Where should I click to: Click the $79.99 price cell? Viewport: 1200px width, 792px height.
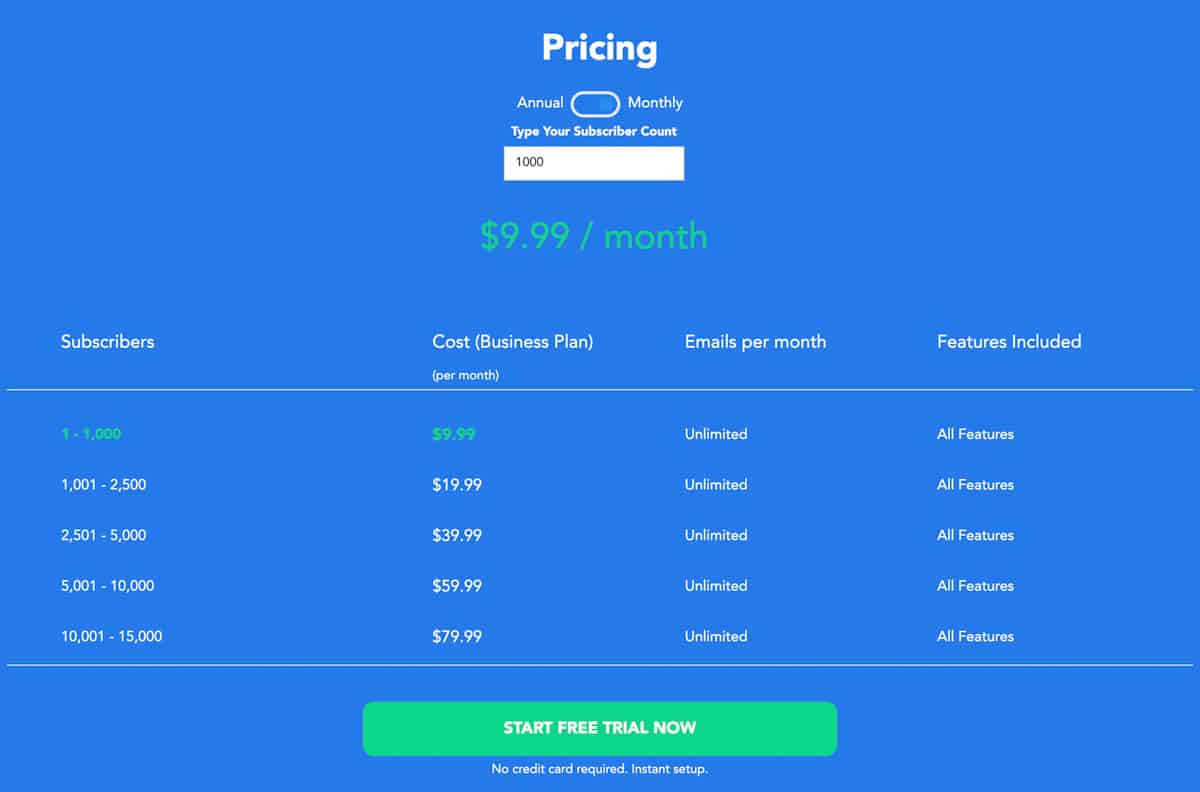point(457,636)
